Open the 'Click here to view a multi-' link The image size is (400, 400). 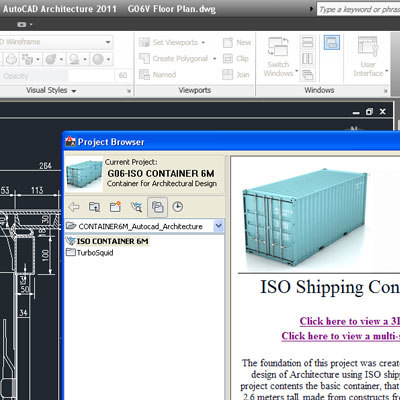click(x=340, y=336)
